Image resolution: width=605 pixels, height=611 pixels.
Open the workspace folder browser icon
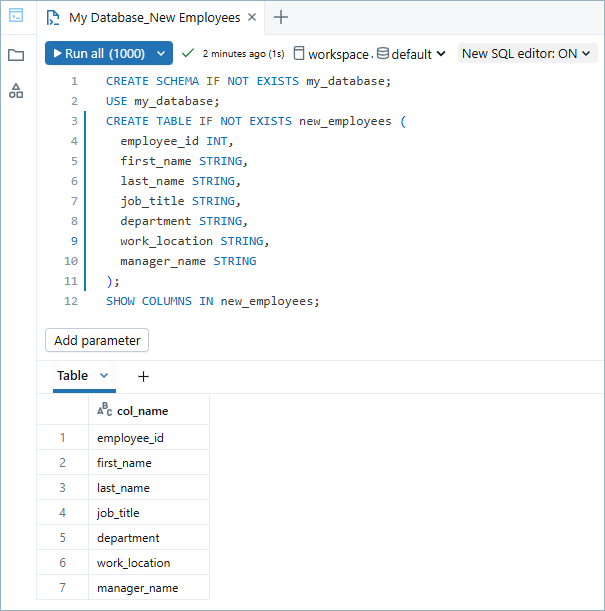point(16,55)
